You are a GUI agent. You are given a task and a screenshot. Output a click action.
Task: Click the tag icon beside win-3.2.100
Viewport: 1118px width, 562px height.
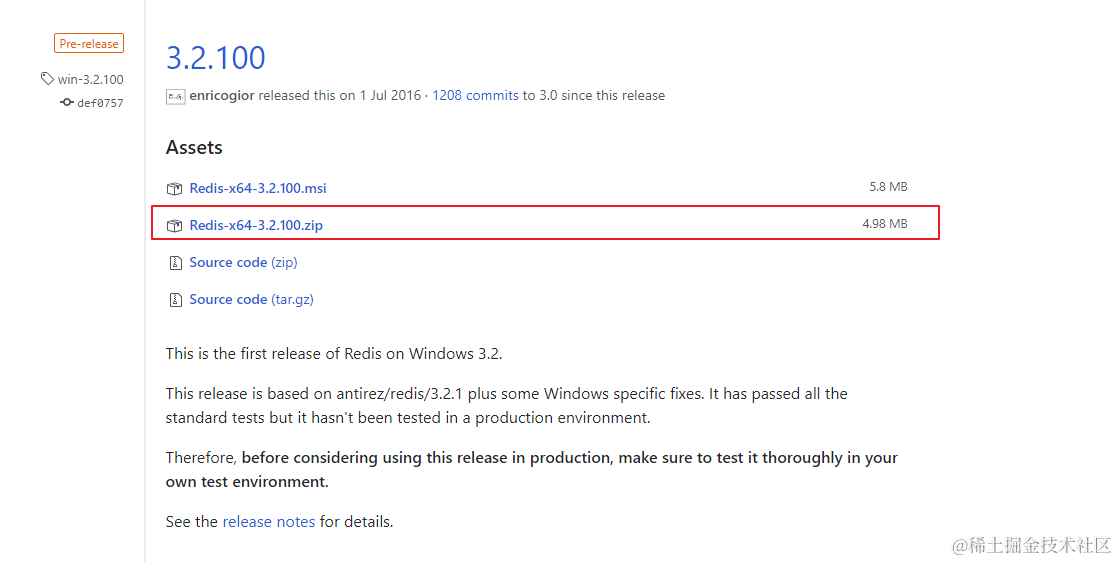[x=47, y=78]
